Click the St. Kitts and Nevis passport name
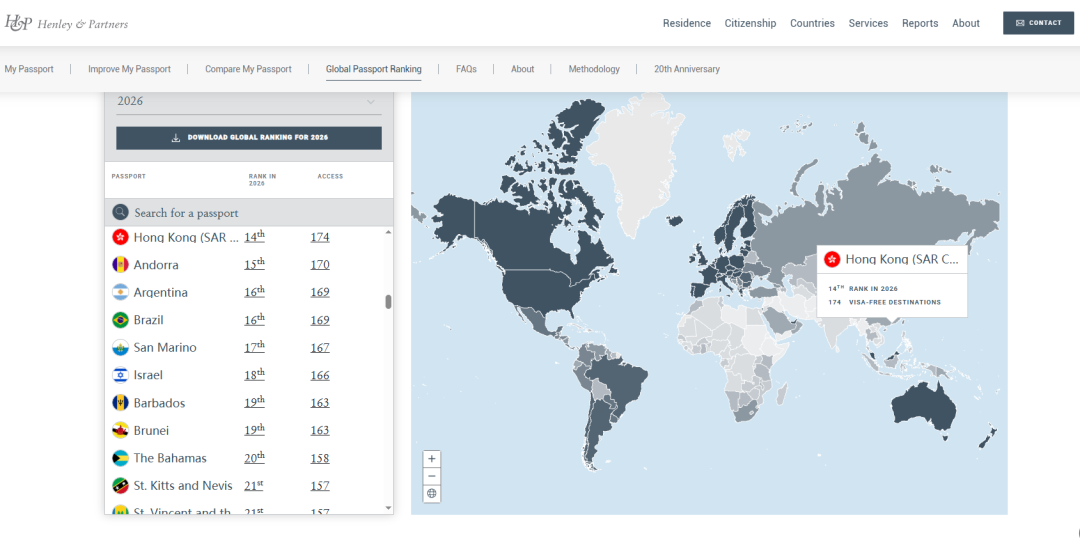This screenshot has width=1080, height=541. tap(183, 485)
